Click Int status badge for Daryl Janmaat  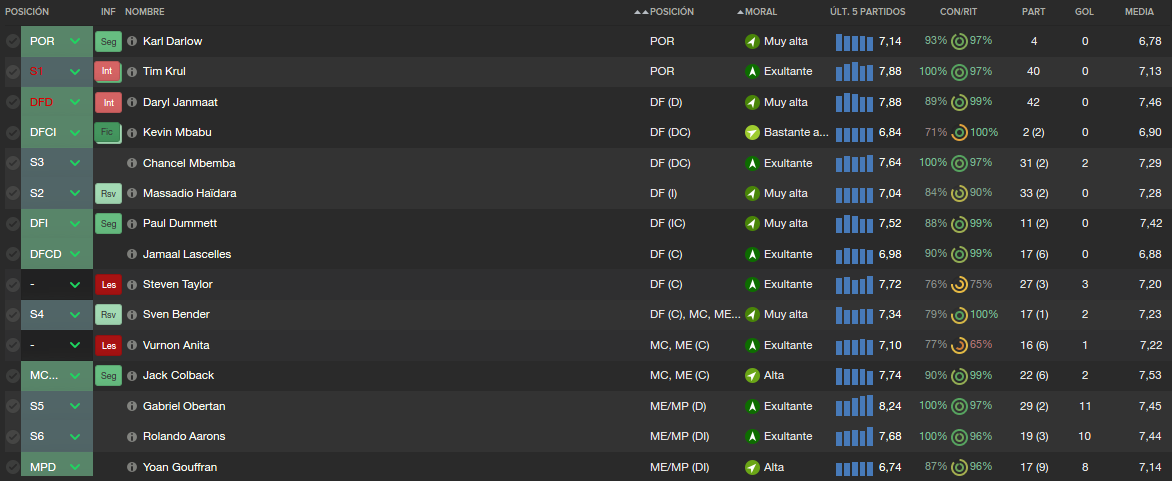(108, 102)
